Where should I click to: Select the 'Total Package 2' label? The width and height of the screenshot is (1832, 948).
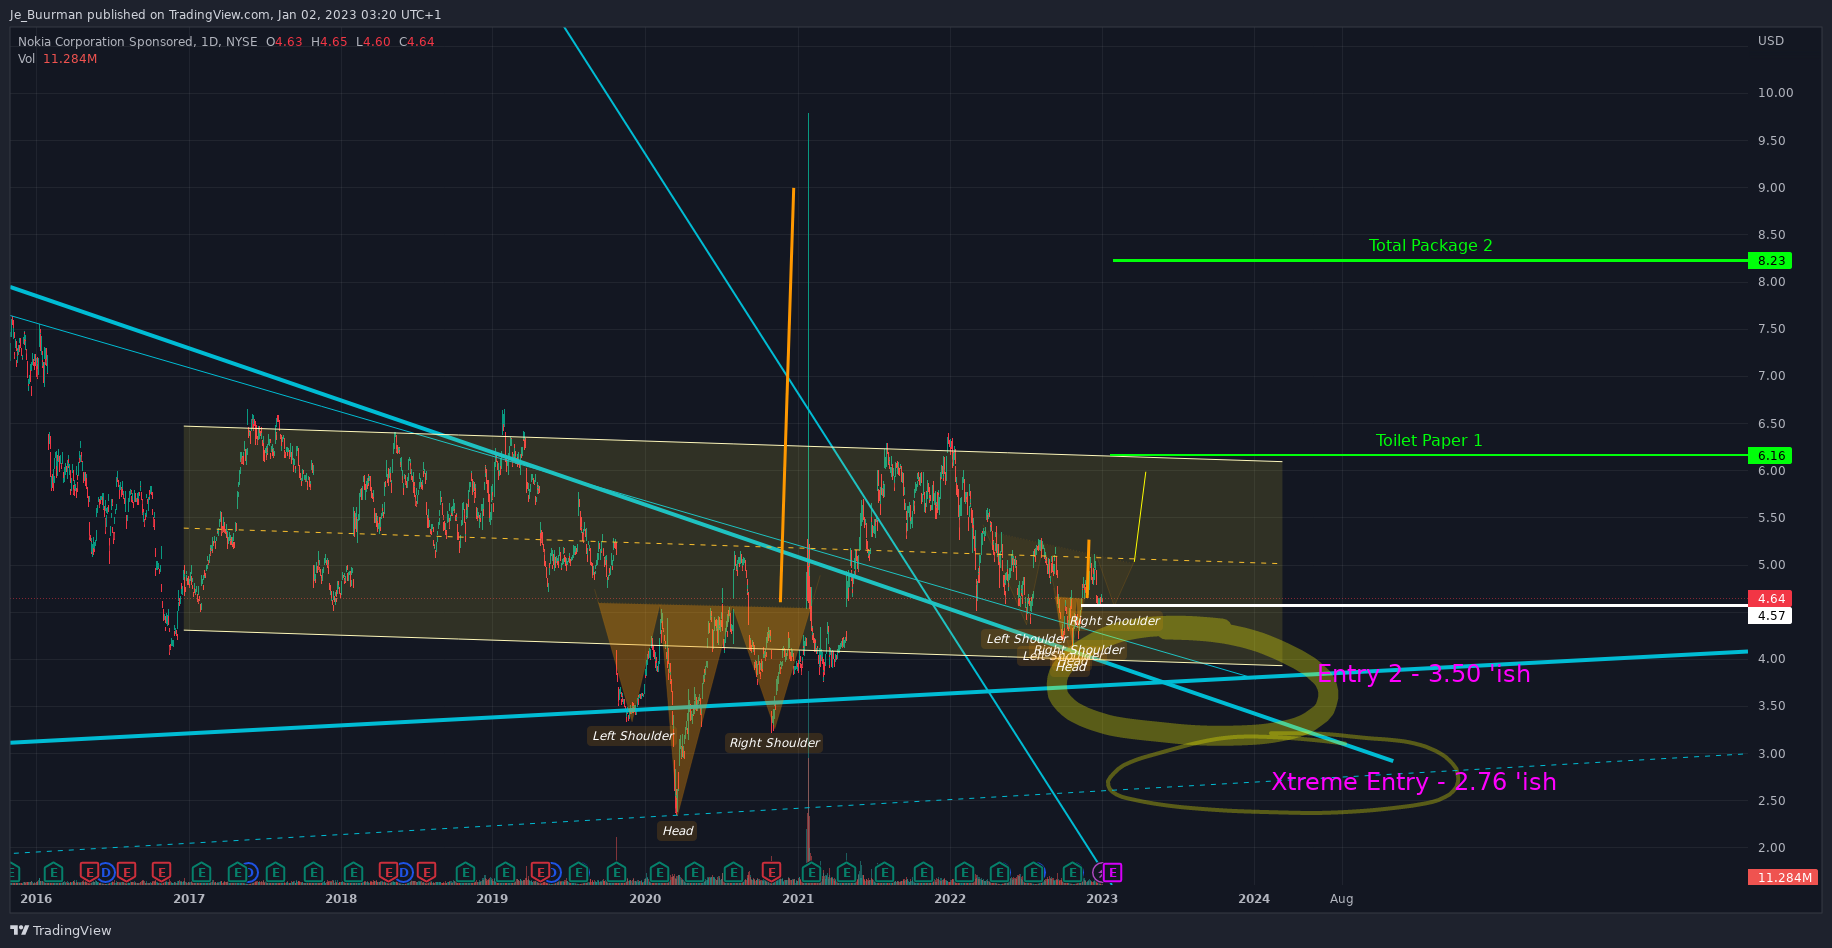click(1430, 246)
